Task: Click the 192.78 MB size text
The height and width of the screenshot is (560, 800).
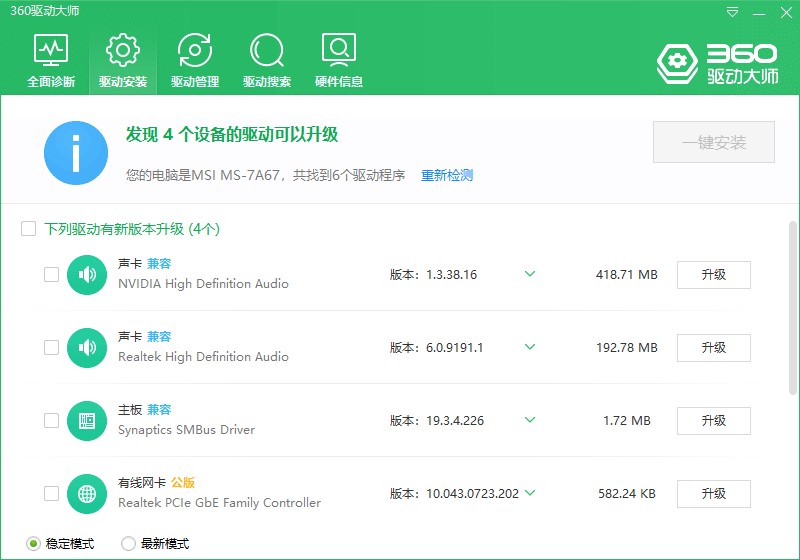Action: point(627,348)
